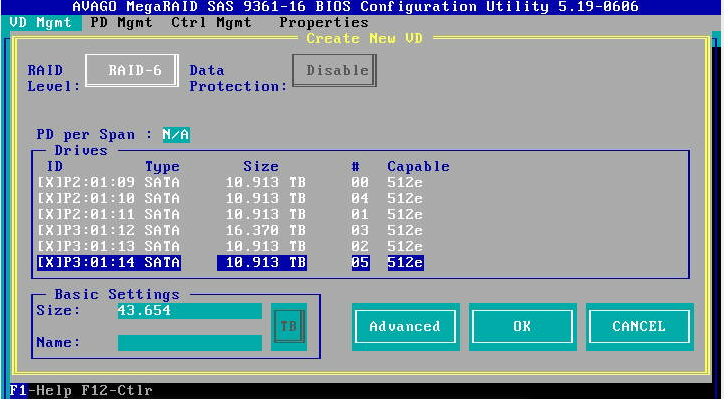724x399 pixels.
Task: Click SATA type of drive P2:01:10
Action: [162, 199]
